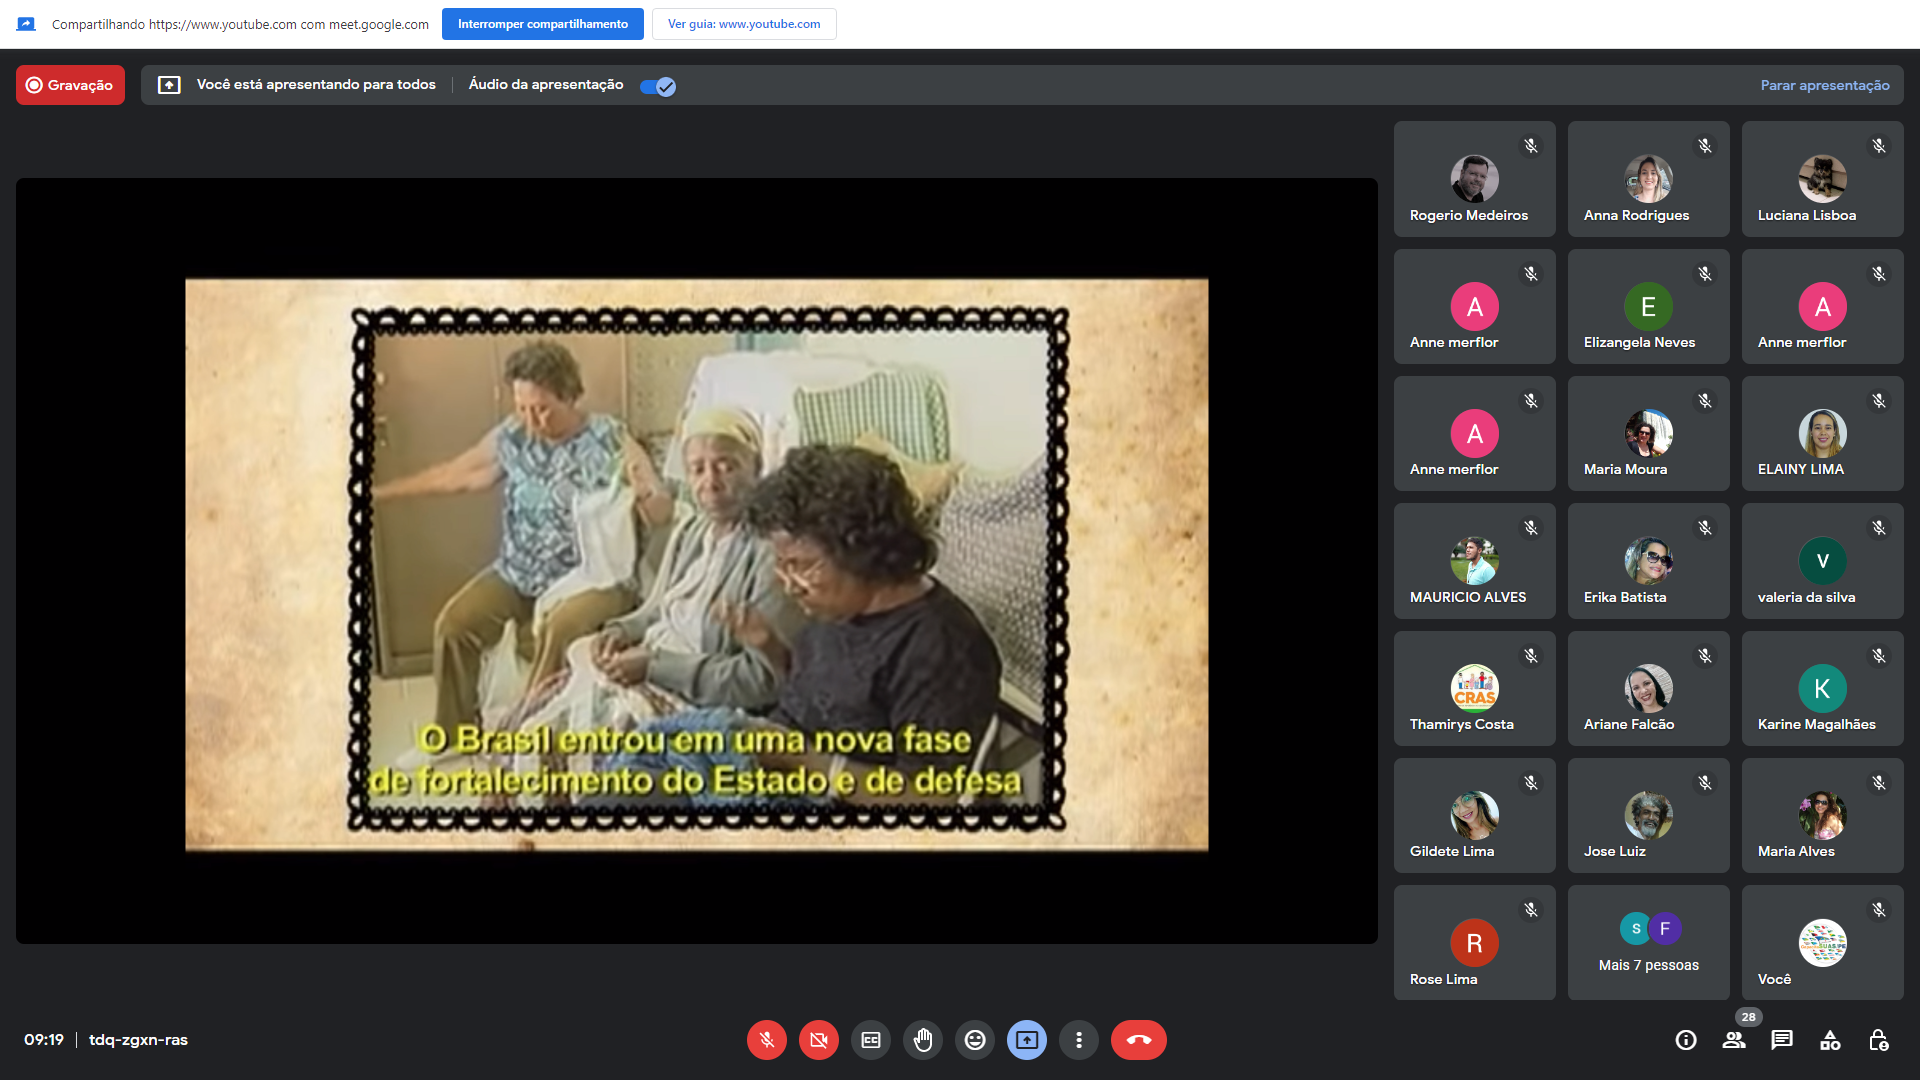Click the Gravação recording indicator
This screenshot has height=1080, width=1920.
(70, 85)
